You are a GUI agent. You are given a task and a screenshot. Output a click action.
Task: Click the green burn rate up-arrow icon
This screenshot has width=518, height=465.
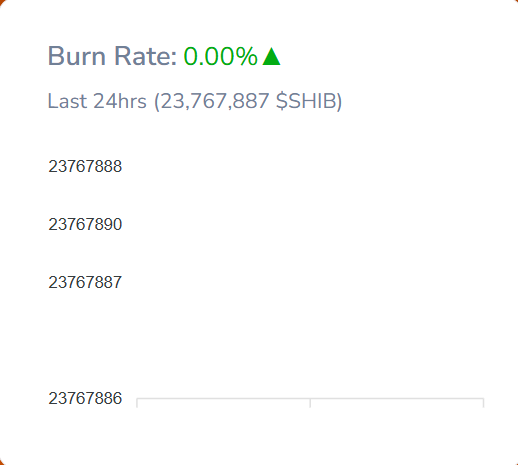[x=271, y=56]
